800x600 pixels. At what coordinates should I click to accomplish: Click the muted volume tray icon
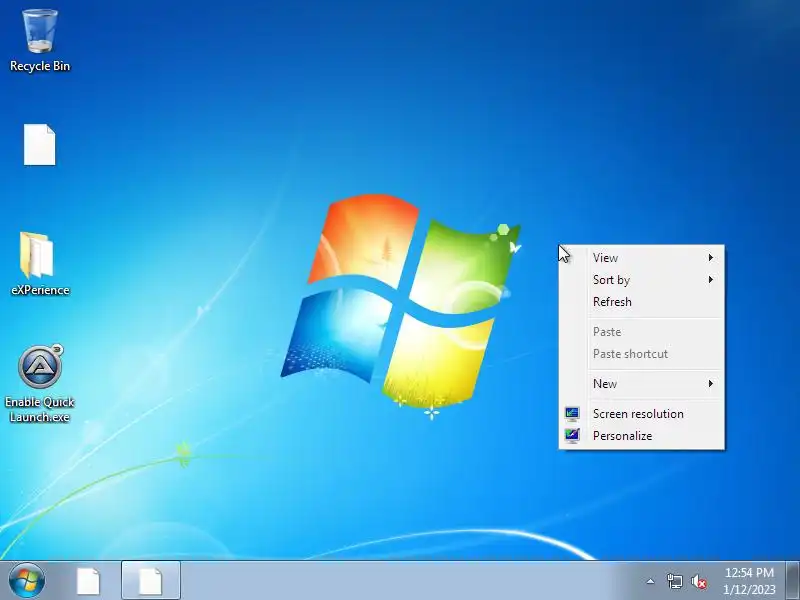click(x=699, y=581)
